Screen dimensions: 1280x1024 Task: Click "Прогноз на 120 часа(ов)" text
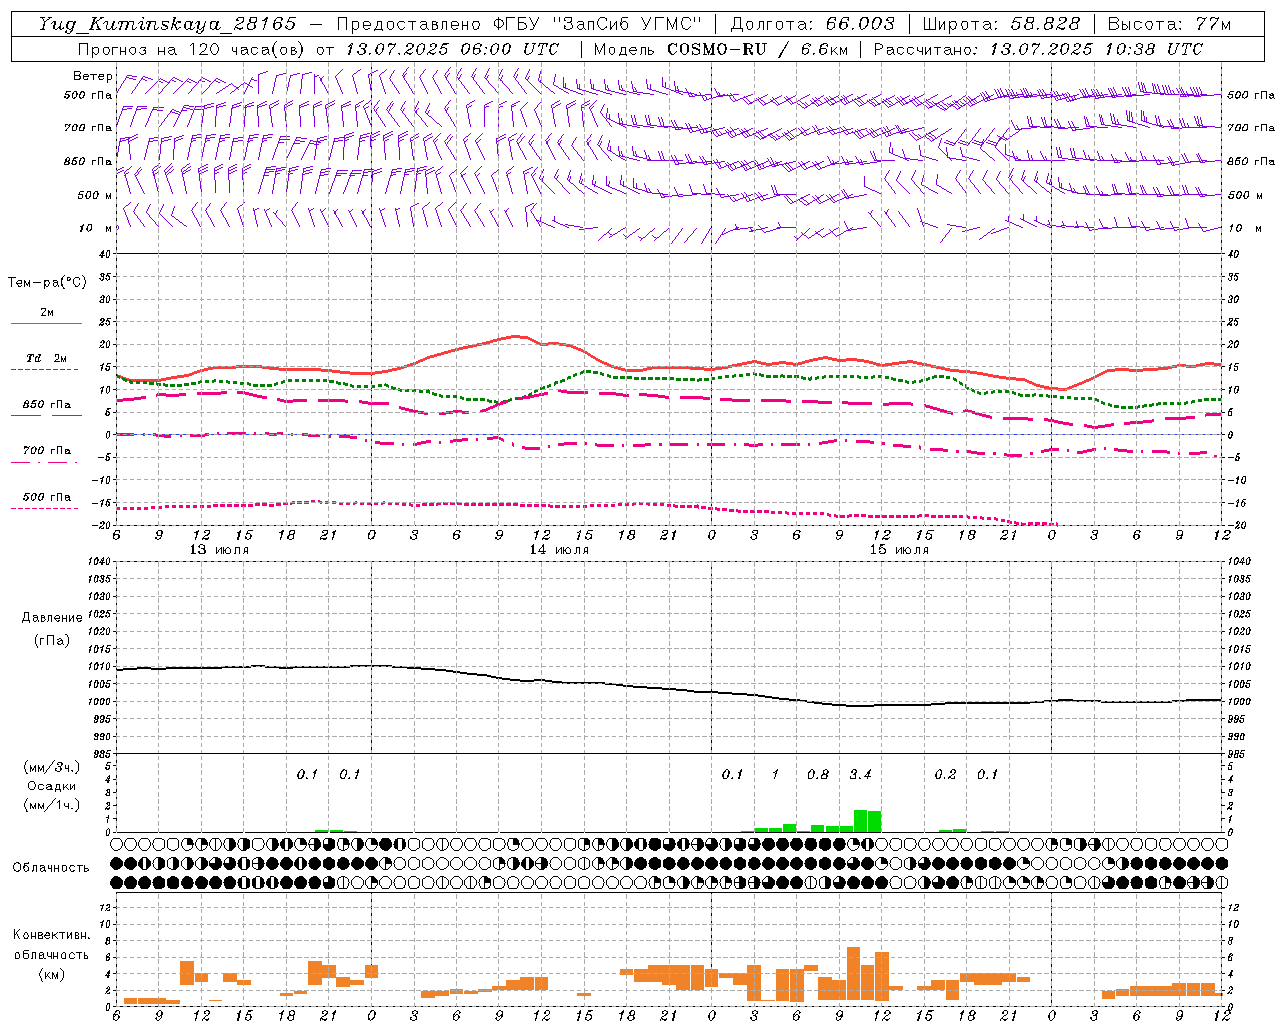[x=192, y=49]
